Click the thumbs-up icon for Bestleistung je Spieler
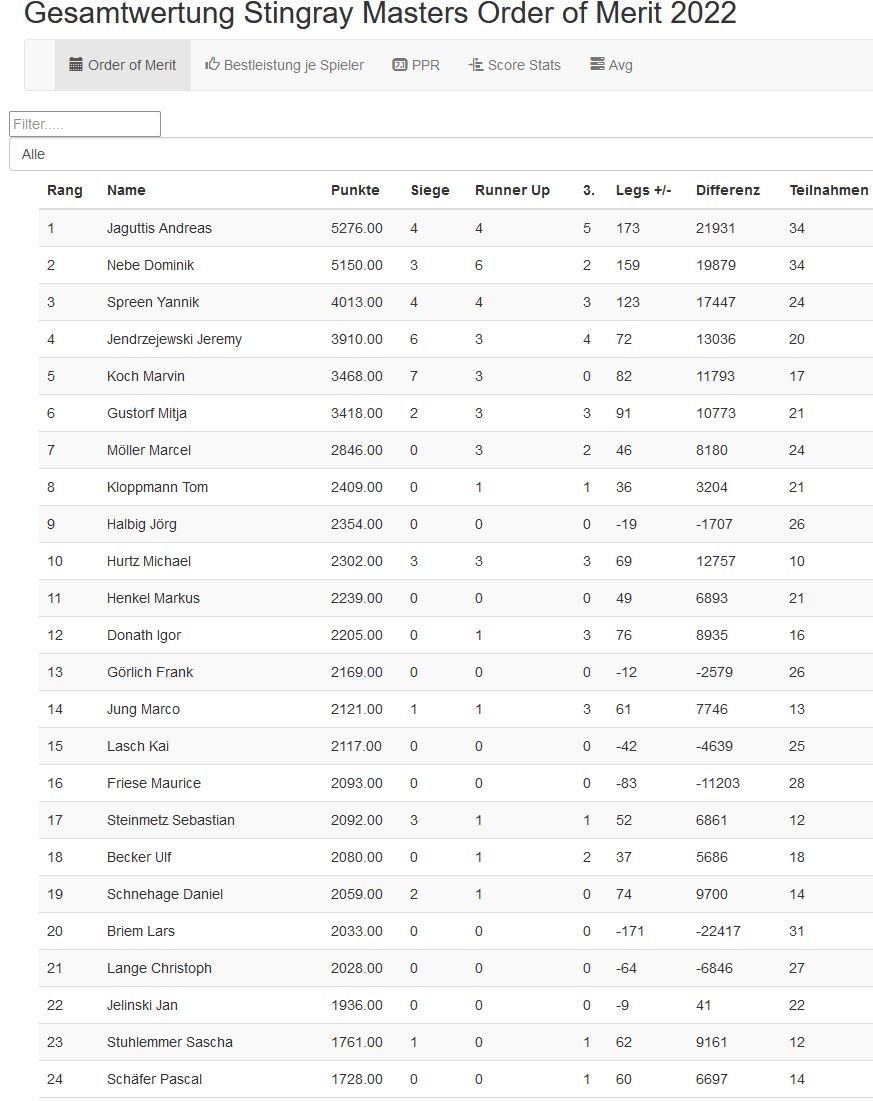This screenshot has height=1101, width=873. (x=212, y=65)
